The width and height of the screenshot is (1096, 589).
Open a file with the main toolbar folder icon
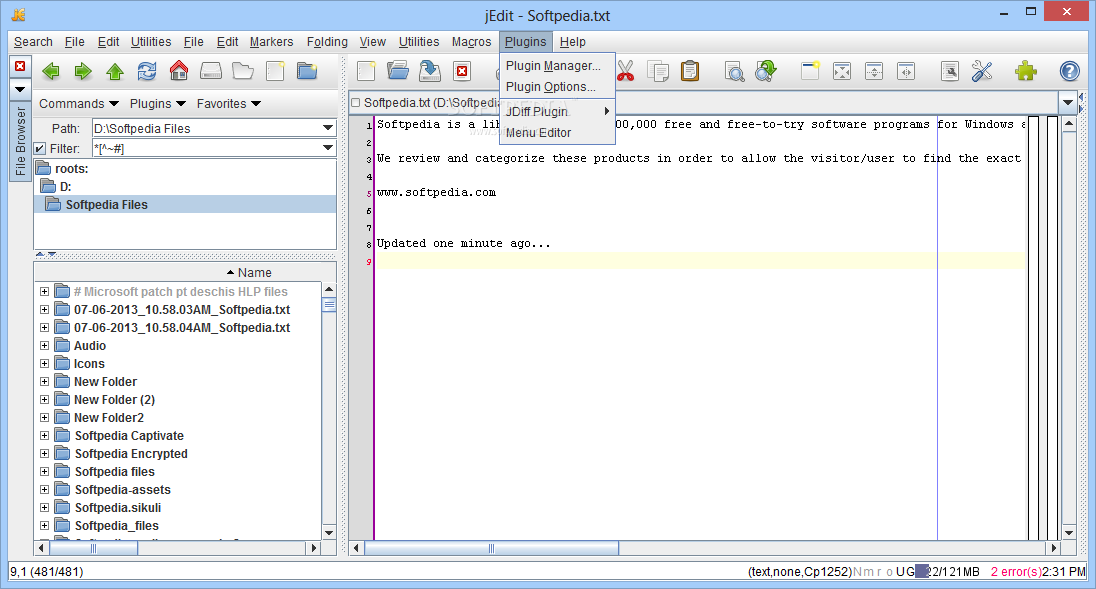[398, 71]
